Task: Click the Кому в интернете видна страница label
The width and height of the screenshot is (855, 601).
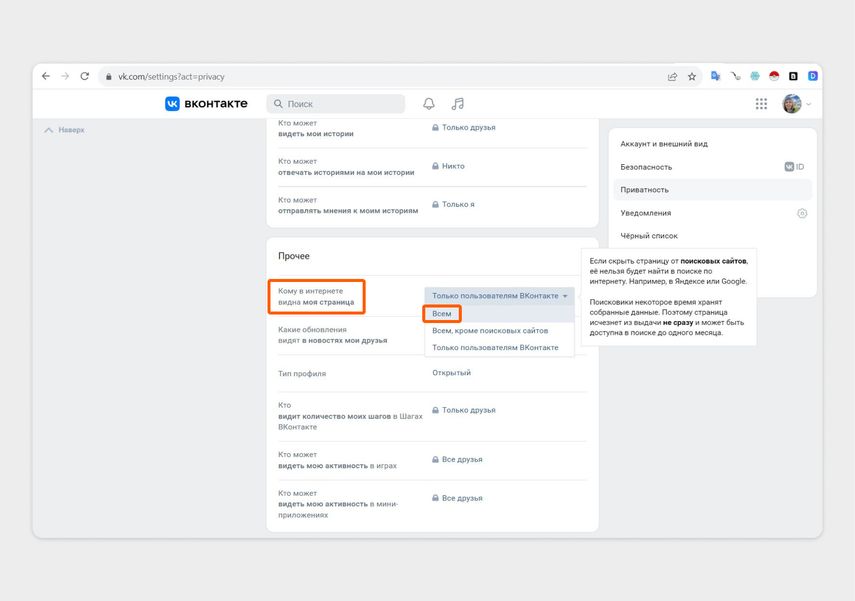Action: click(x=316, y=297)
